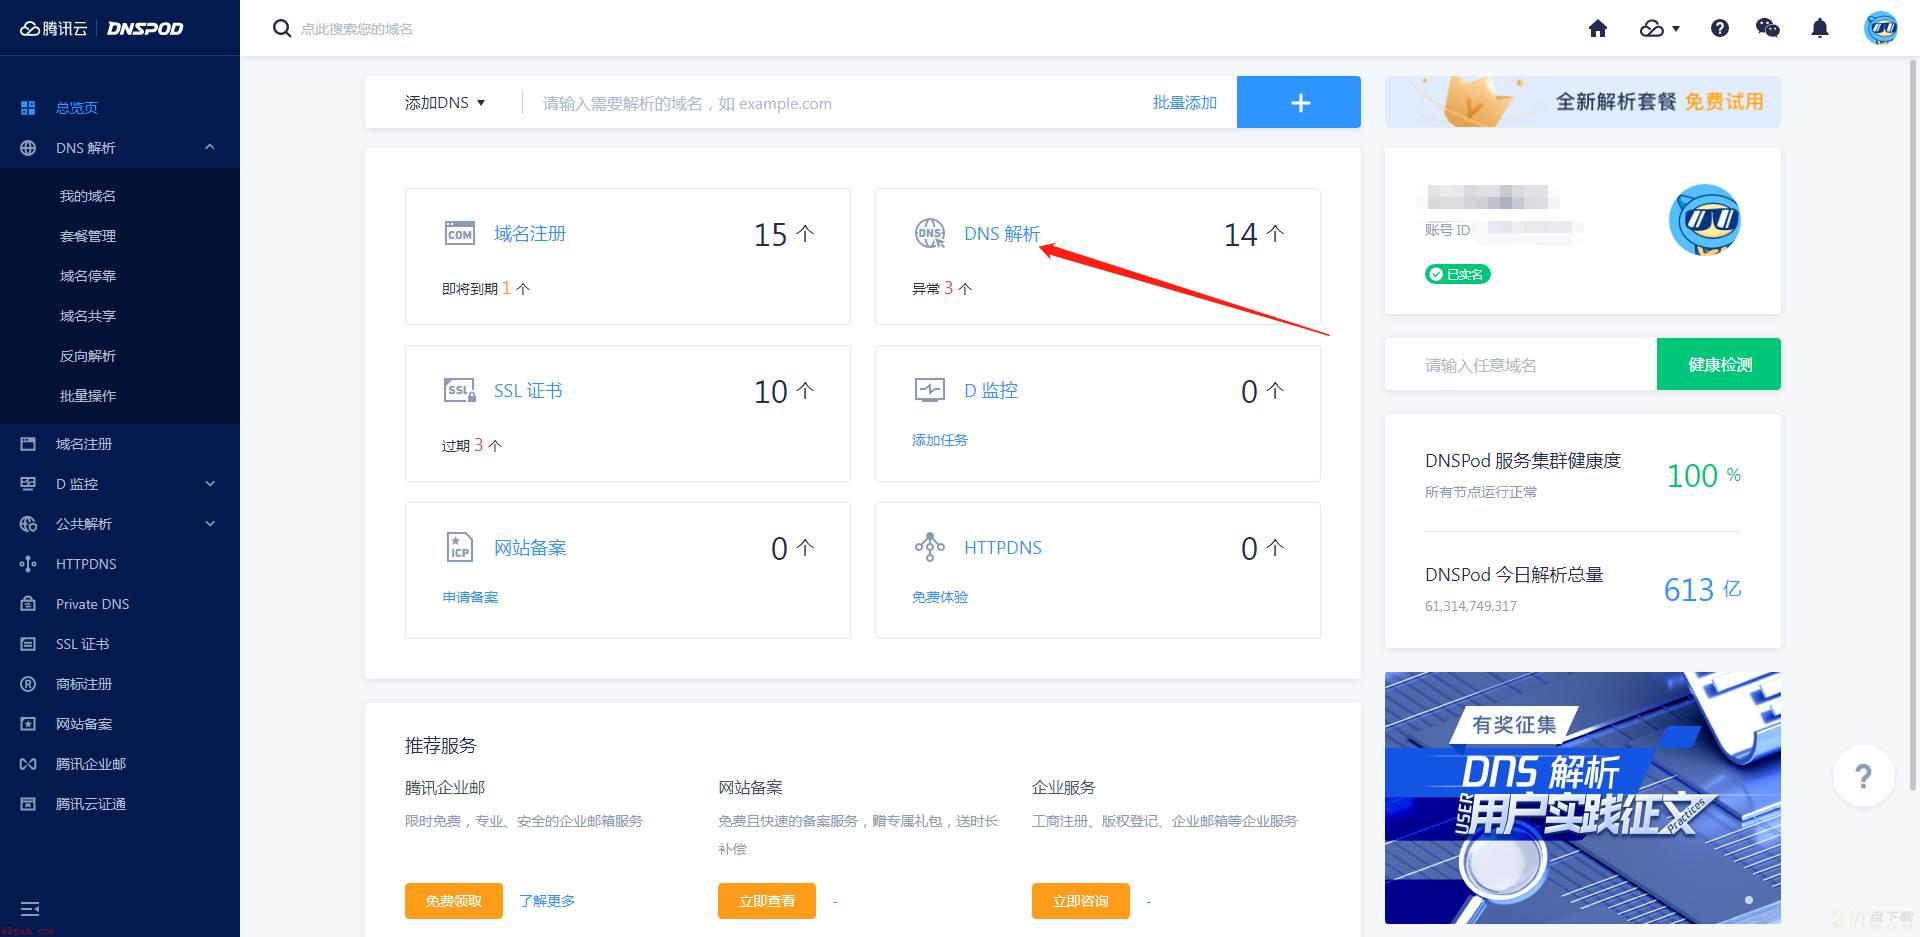Image resolution: width=1920 pixels, height=937 pixels.
Task: Open the DNS 解析 用户实践征文 banner
Action: click(1583, 798)
